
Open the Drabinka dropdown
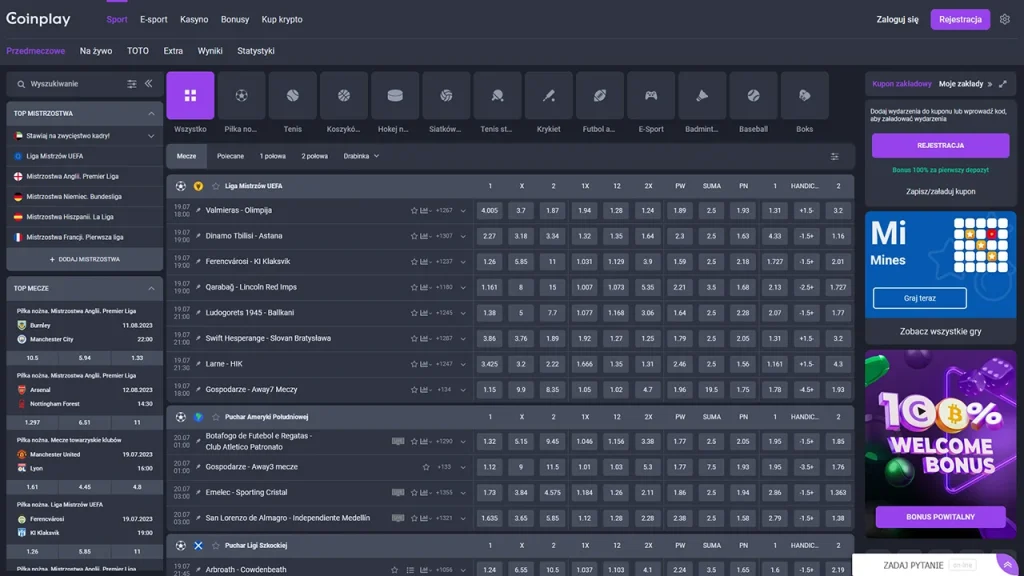click(361, 156)
